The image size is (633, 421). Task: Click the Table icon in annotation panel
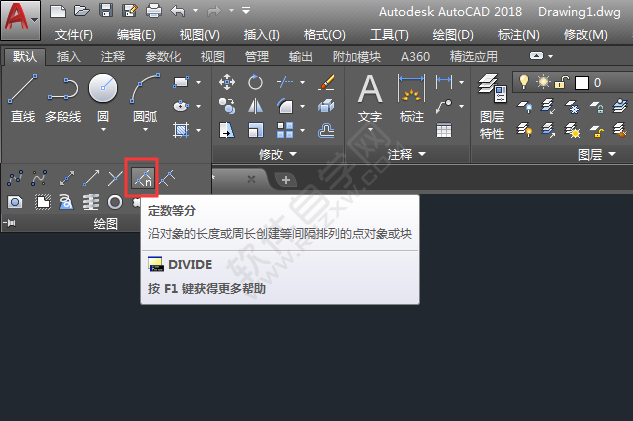[444, 131]
